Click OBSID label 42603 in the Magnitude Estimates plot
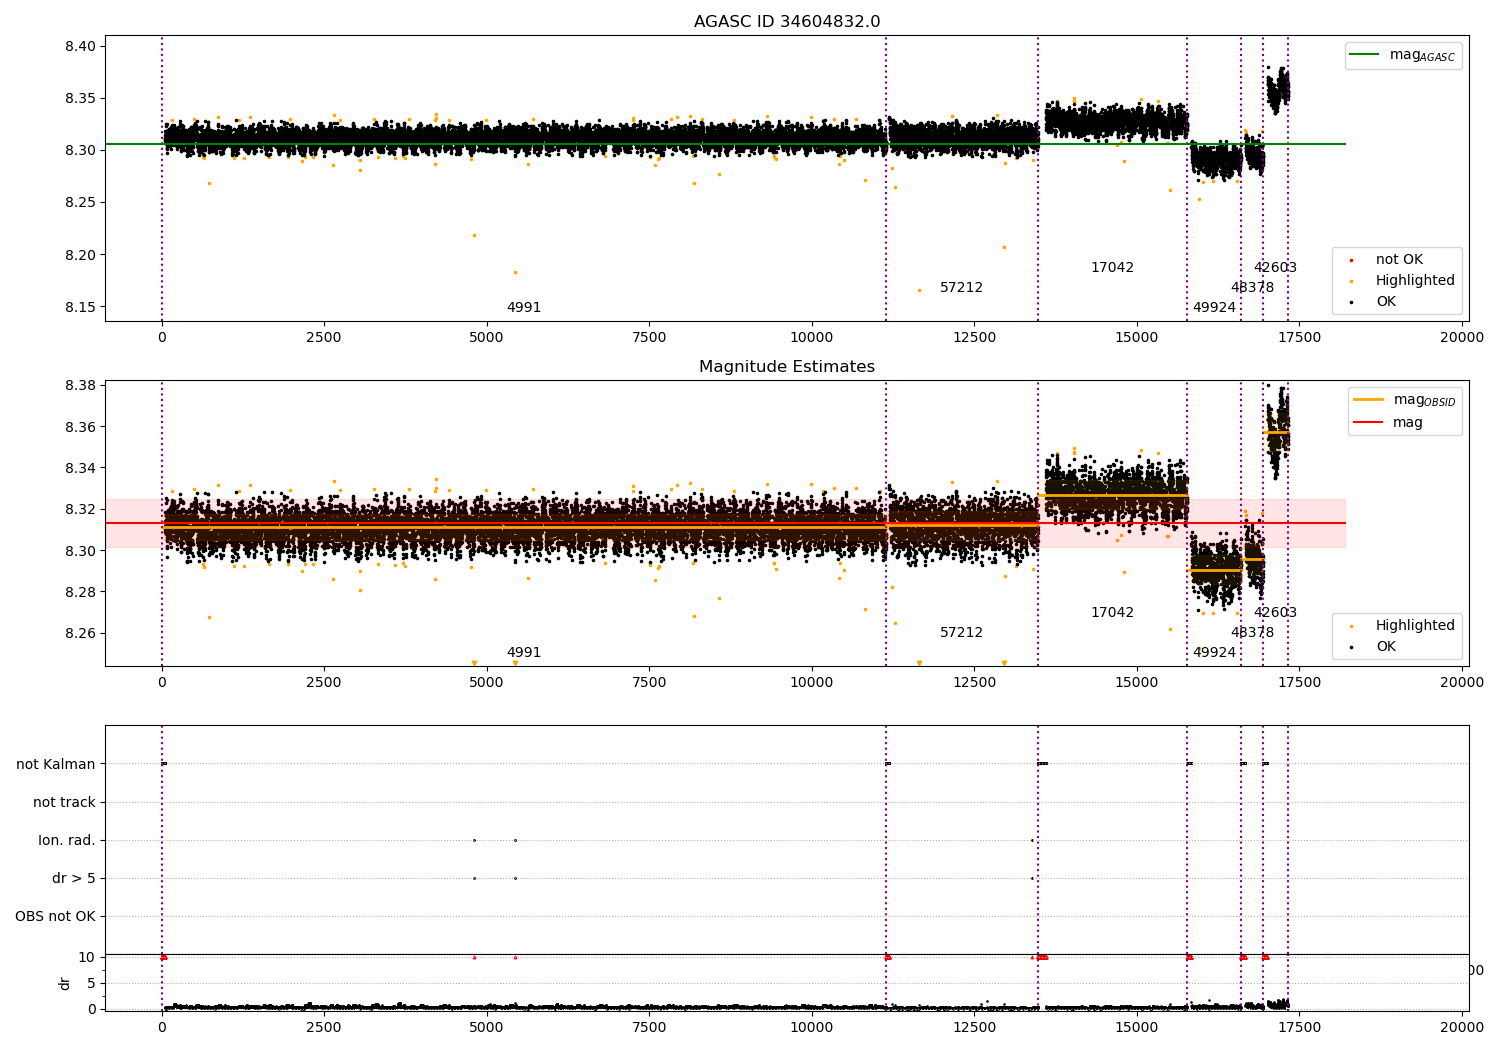Screen dimensions: 1500x1050 tap(1275, 613)
